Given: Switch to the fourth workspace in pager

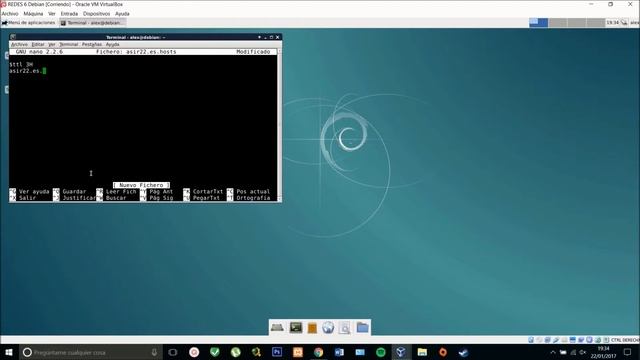Looking at the screenshot, I should [x=595, y=23].
